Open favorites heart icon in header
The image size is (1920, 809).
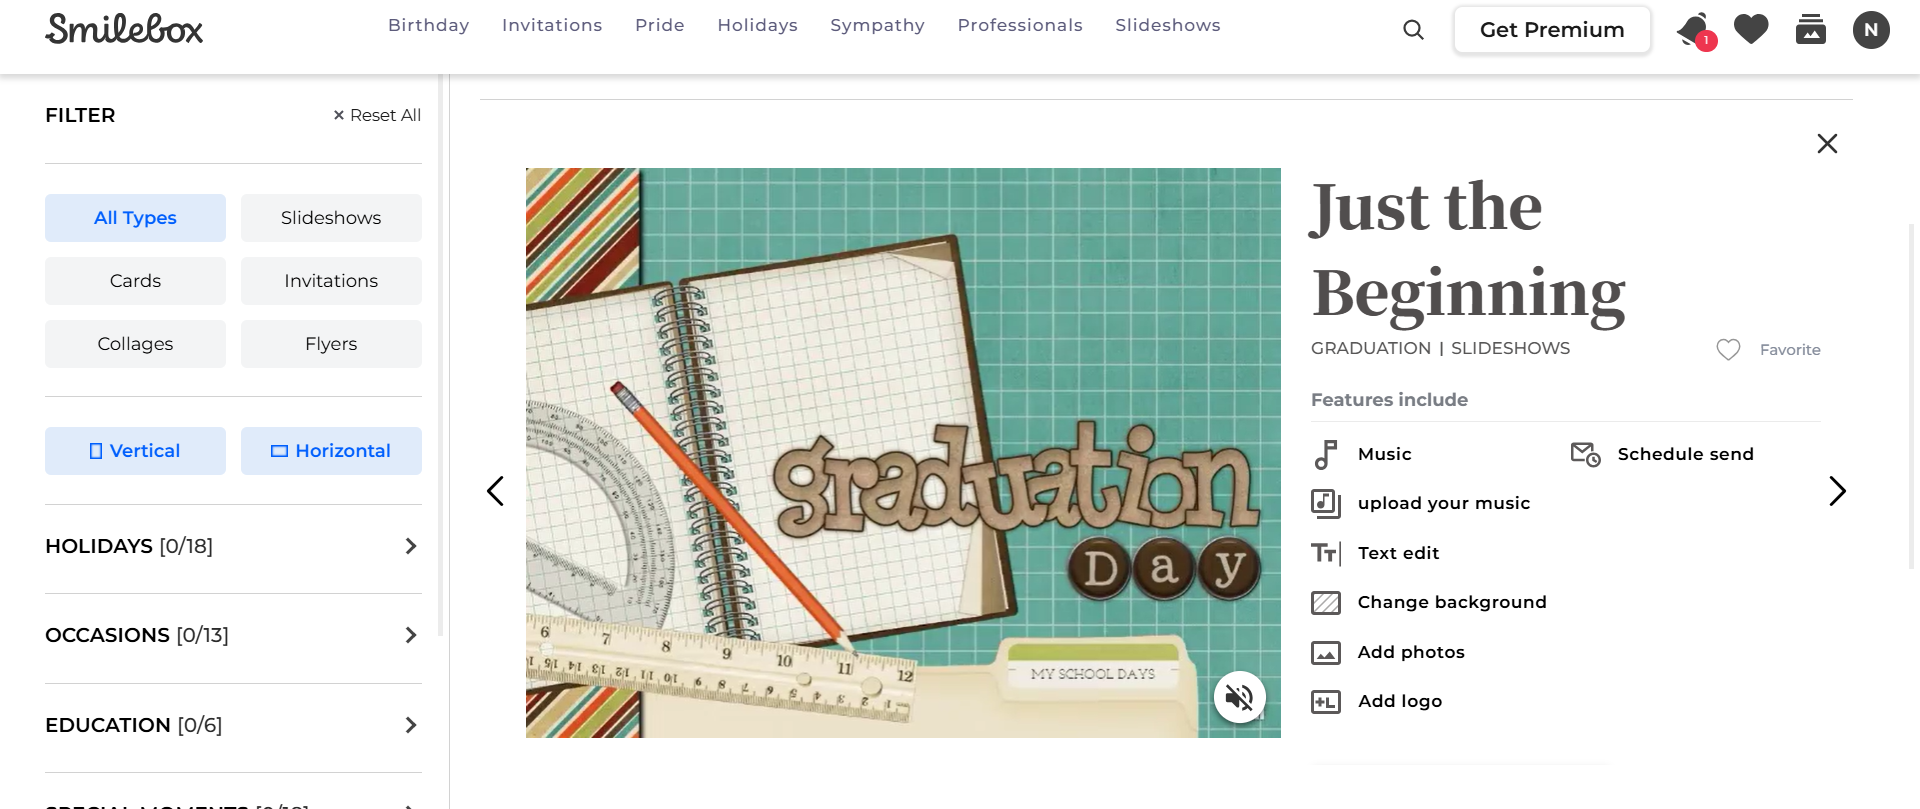1751,29
